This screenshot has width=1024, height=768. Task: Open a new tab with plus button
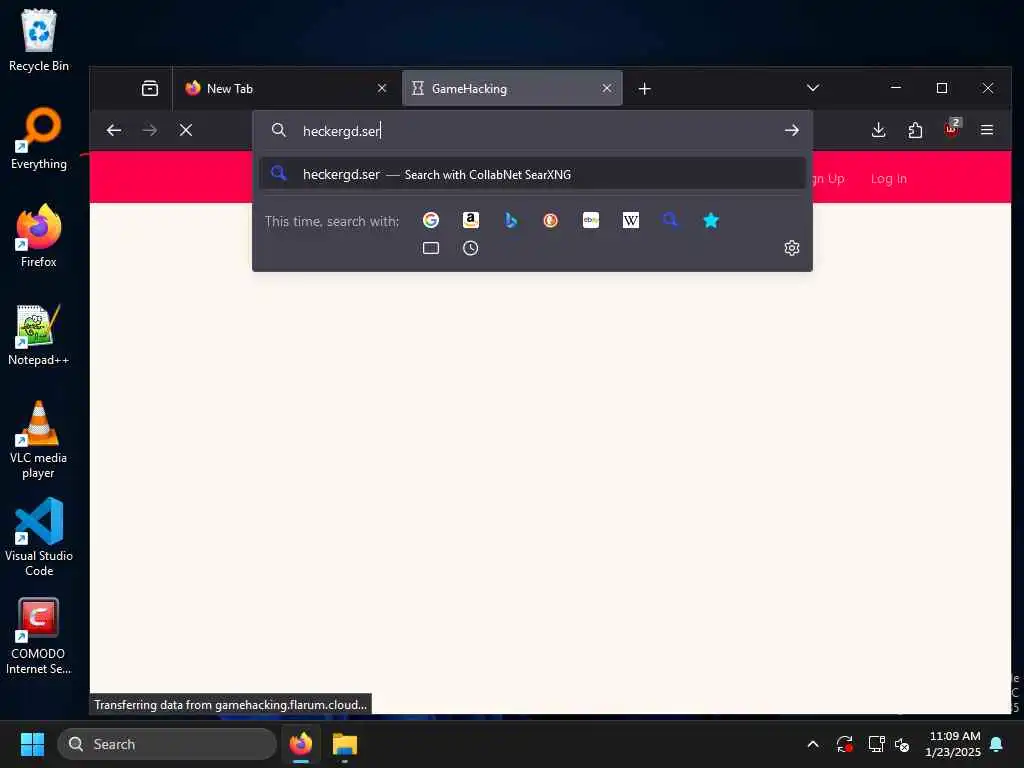[645, 88]
